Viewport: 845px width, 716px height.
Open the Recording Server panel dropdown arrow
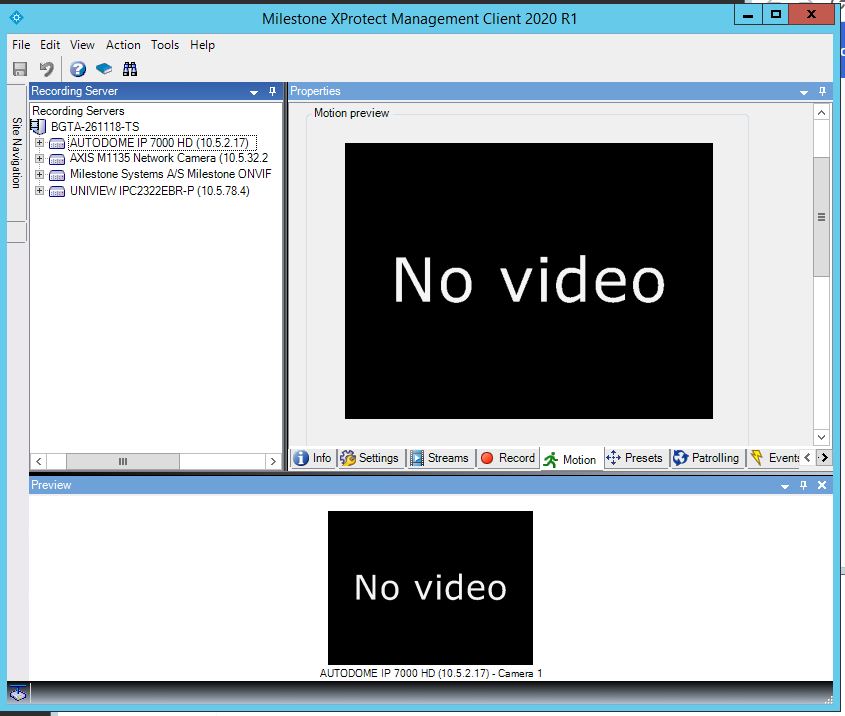click(x=254, y=92)
